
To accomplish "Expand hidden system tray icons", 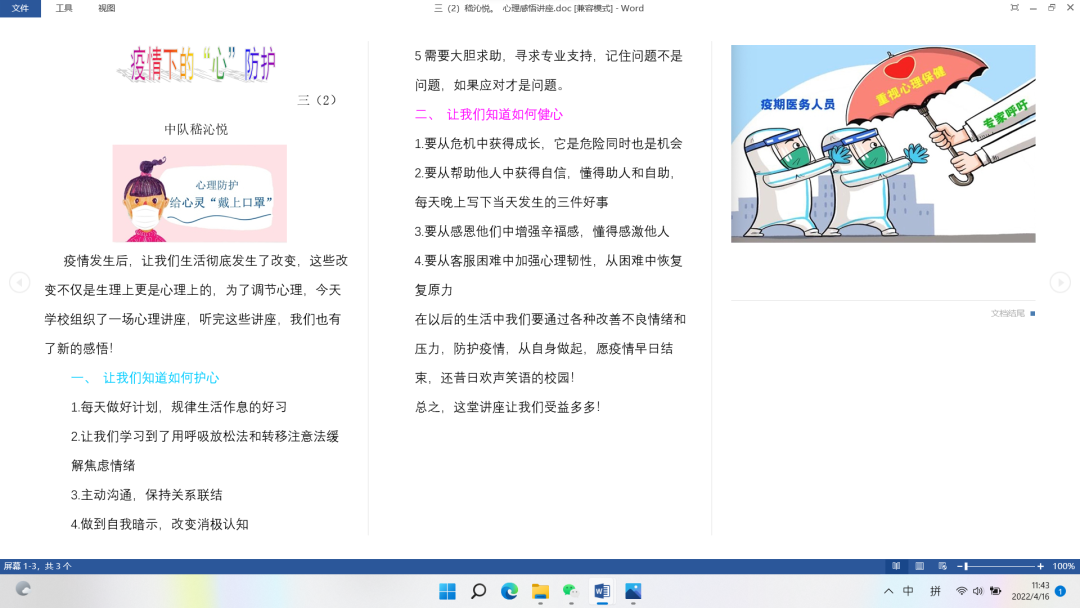I will [888, 591].
